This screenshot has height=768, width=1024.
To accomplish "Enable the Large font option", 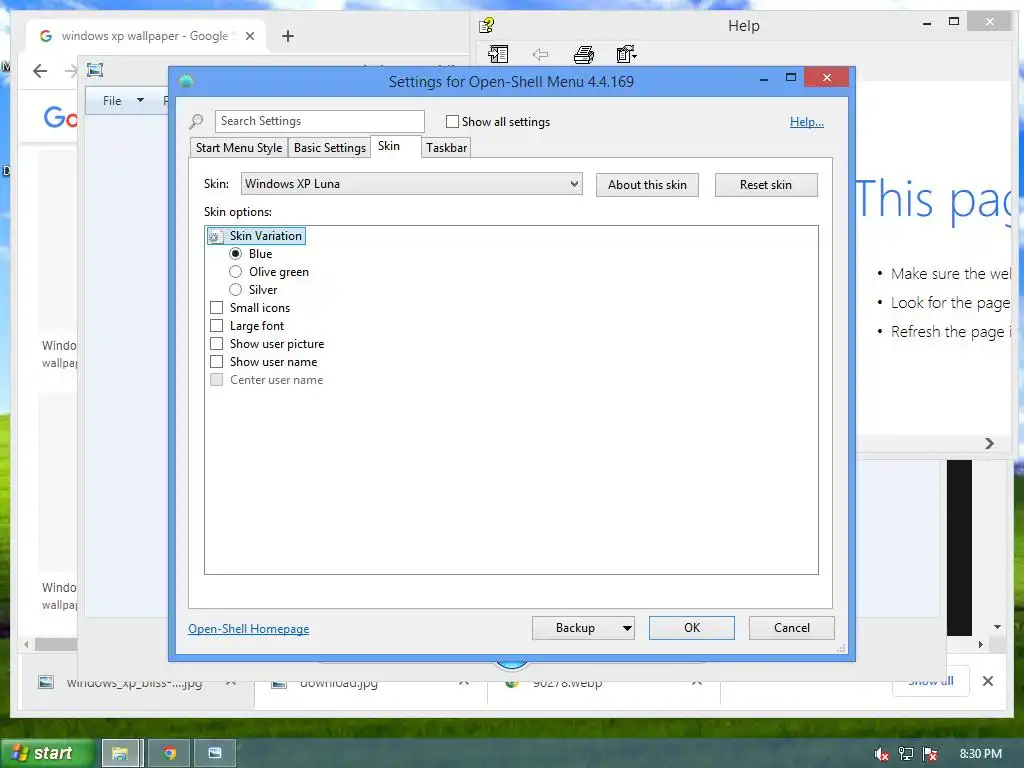I will point(217,325).
